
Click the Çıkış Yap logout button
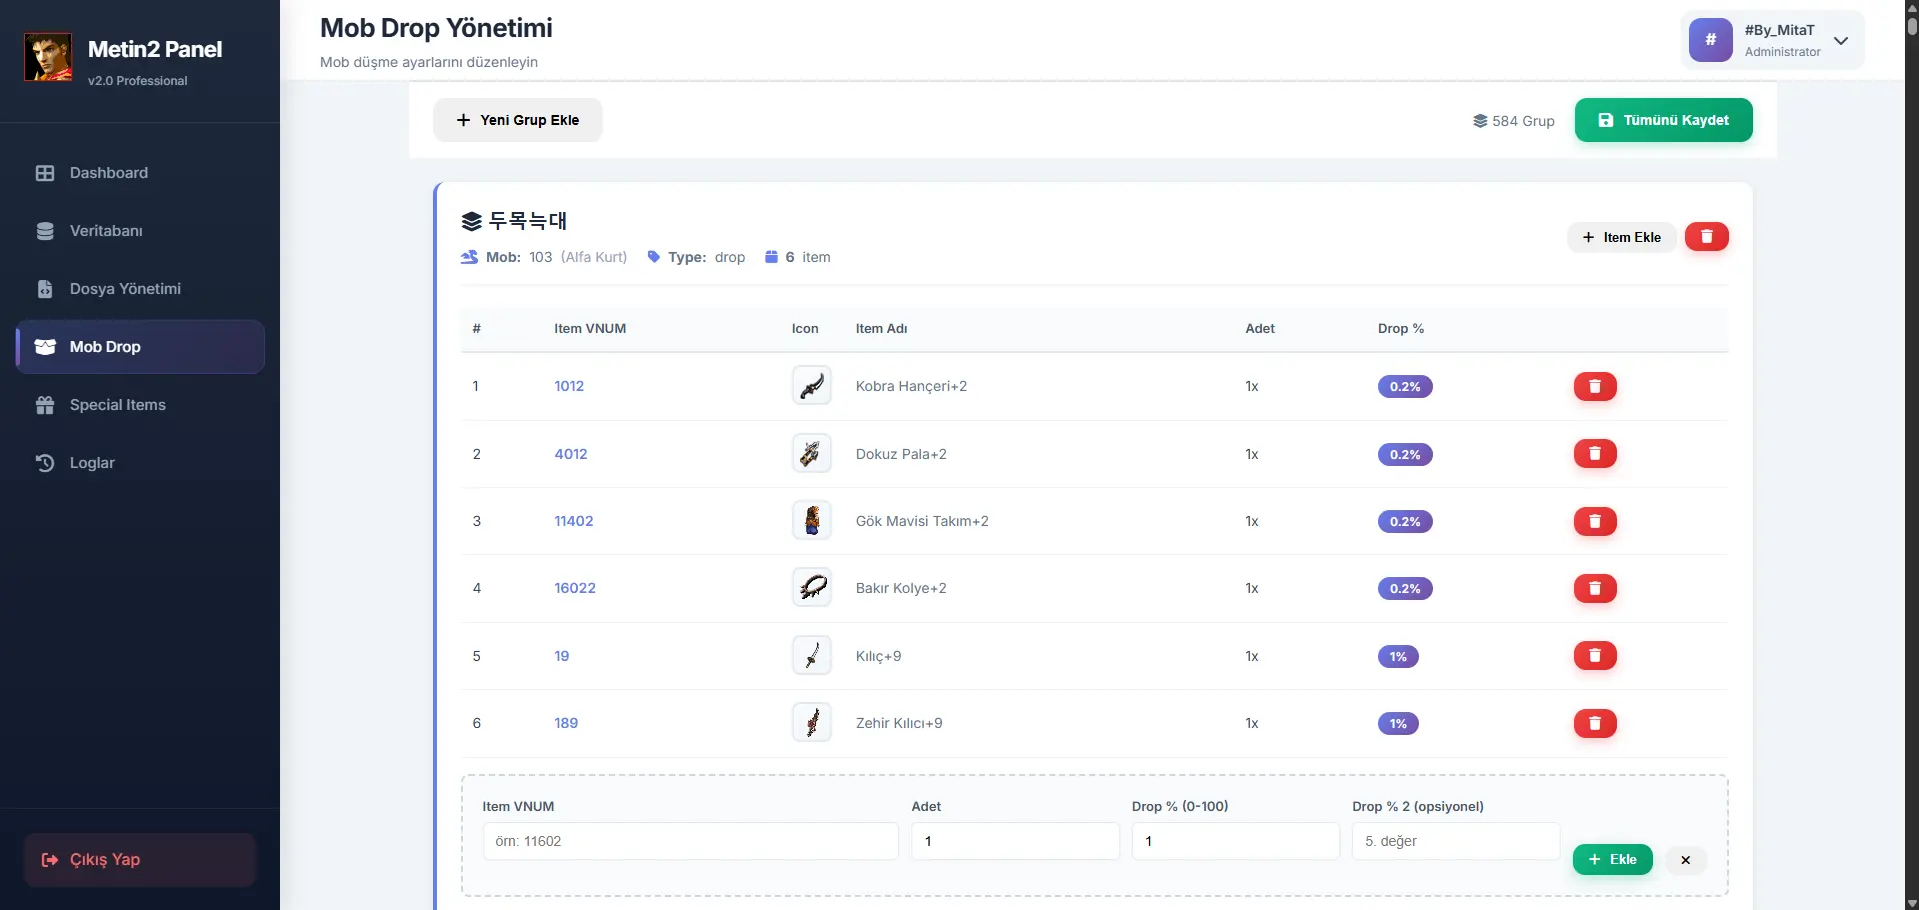pos(139,860)
